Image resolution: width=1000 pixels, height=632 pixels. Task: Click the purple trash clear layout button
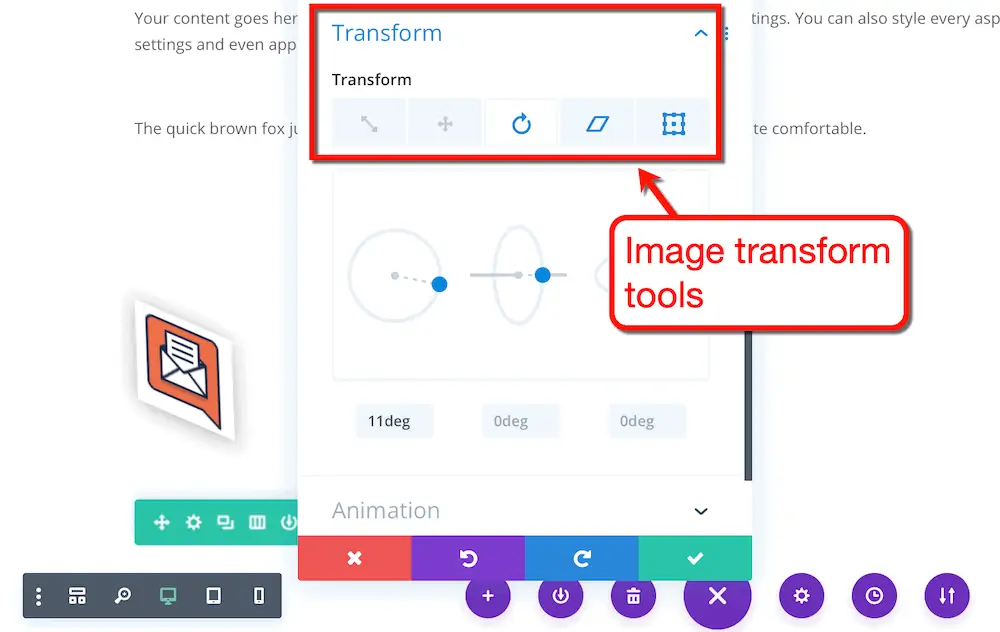[633, 596]
